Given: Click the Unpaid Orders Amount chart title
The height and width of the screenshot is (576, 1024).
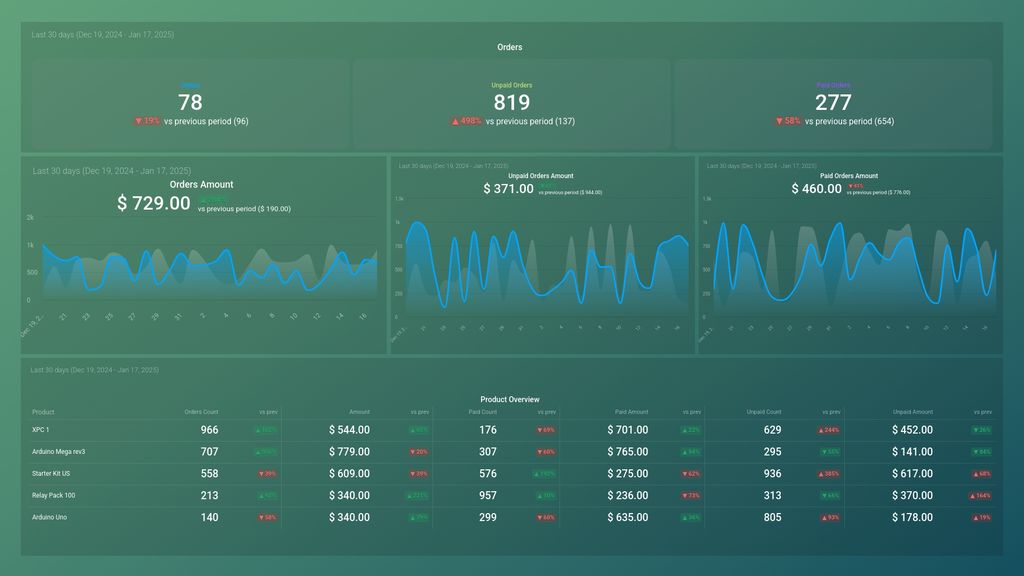Looking at the screenshot, I should point(541,176).
